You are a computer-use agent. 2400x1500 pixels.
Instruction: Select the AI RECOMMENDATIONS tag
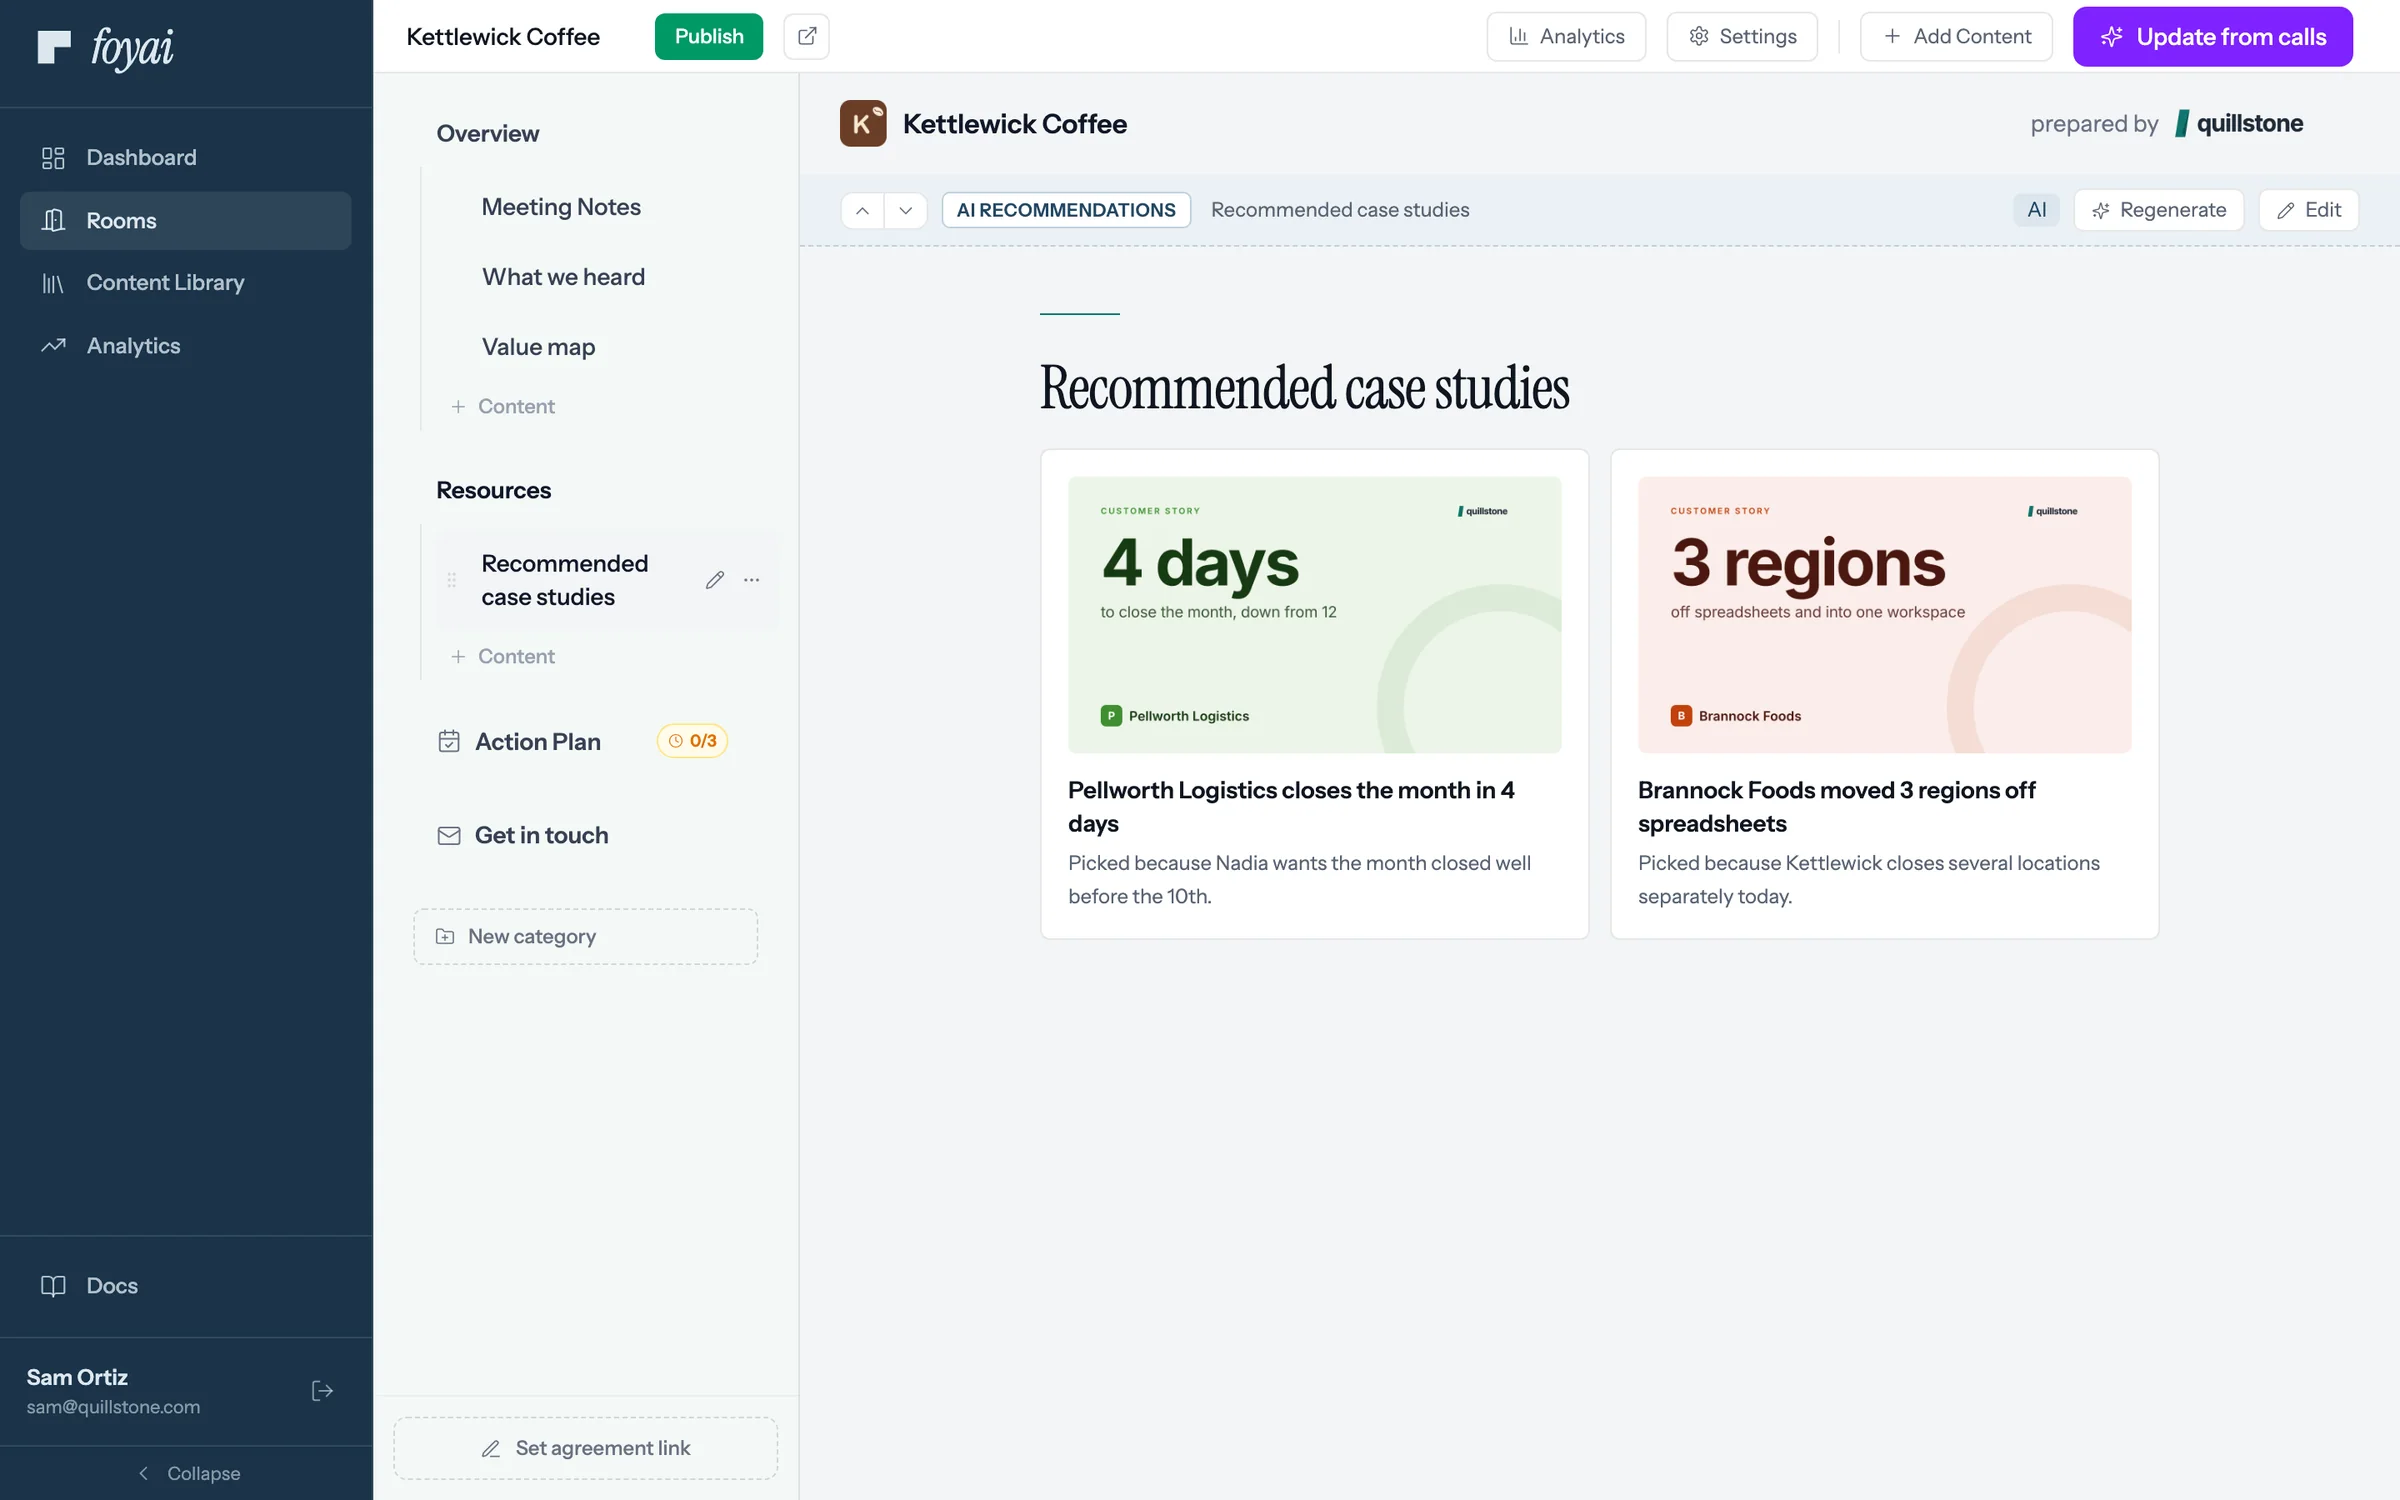point(1066,210)
